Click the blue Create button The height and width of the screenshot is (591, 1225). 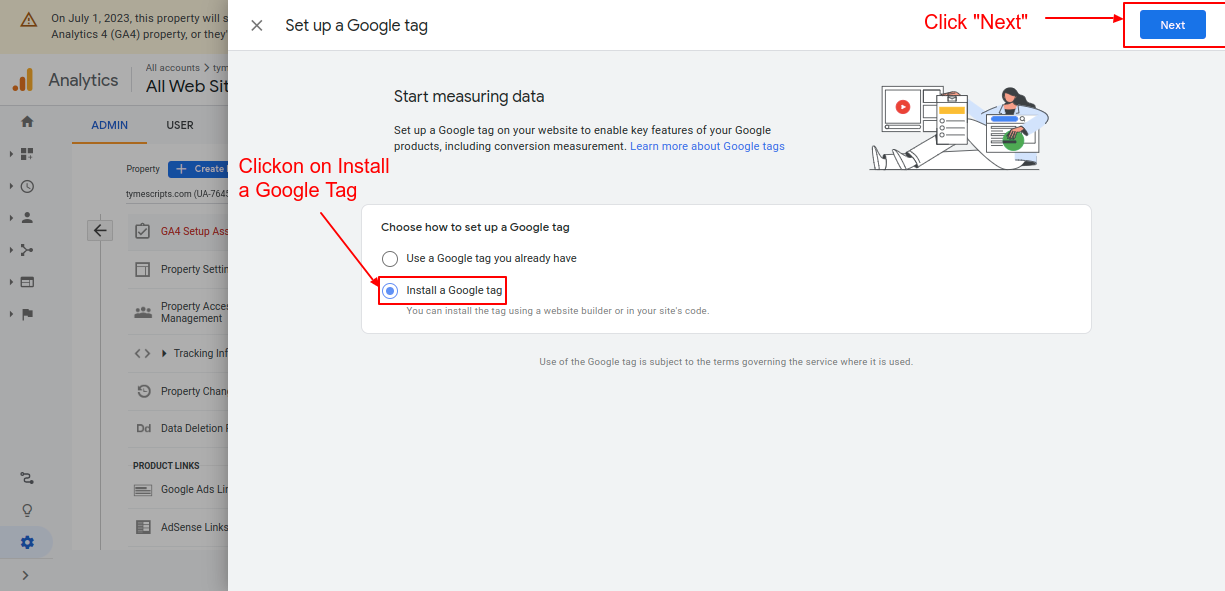(198, 168)
